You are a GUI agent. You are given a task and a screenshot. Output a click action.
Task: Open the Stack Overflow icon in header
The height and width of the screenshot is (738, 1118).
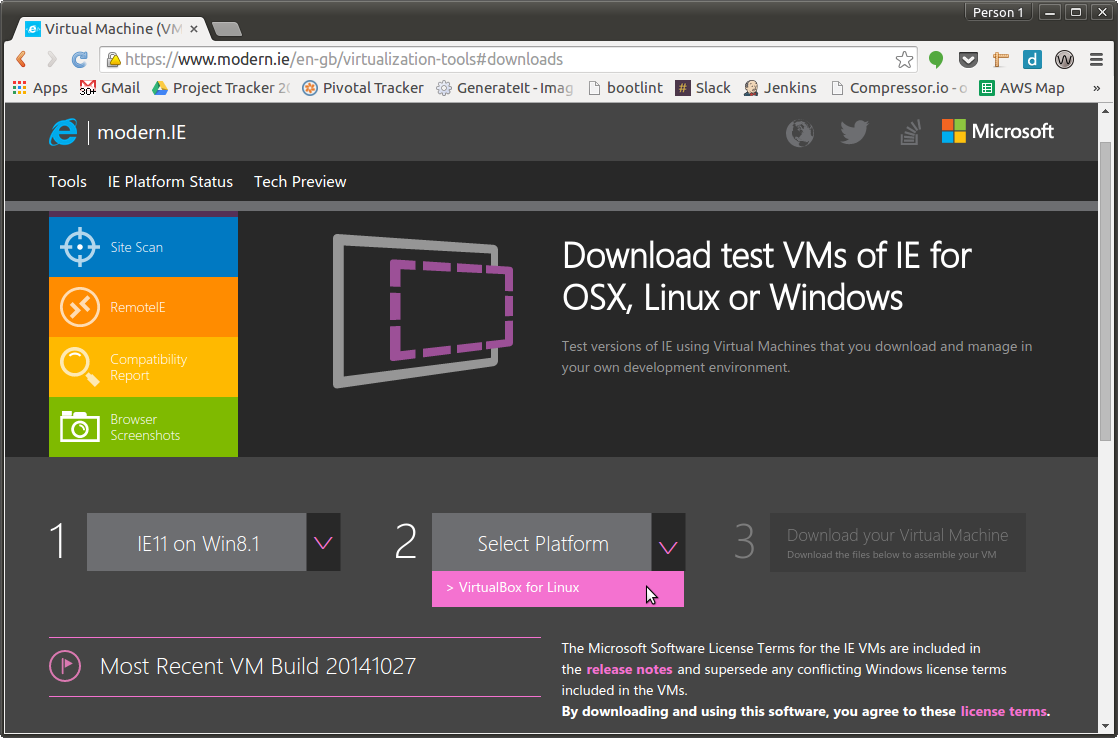click(x=910, y=133)
